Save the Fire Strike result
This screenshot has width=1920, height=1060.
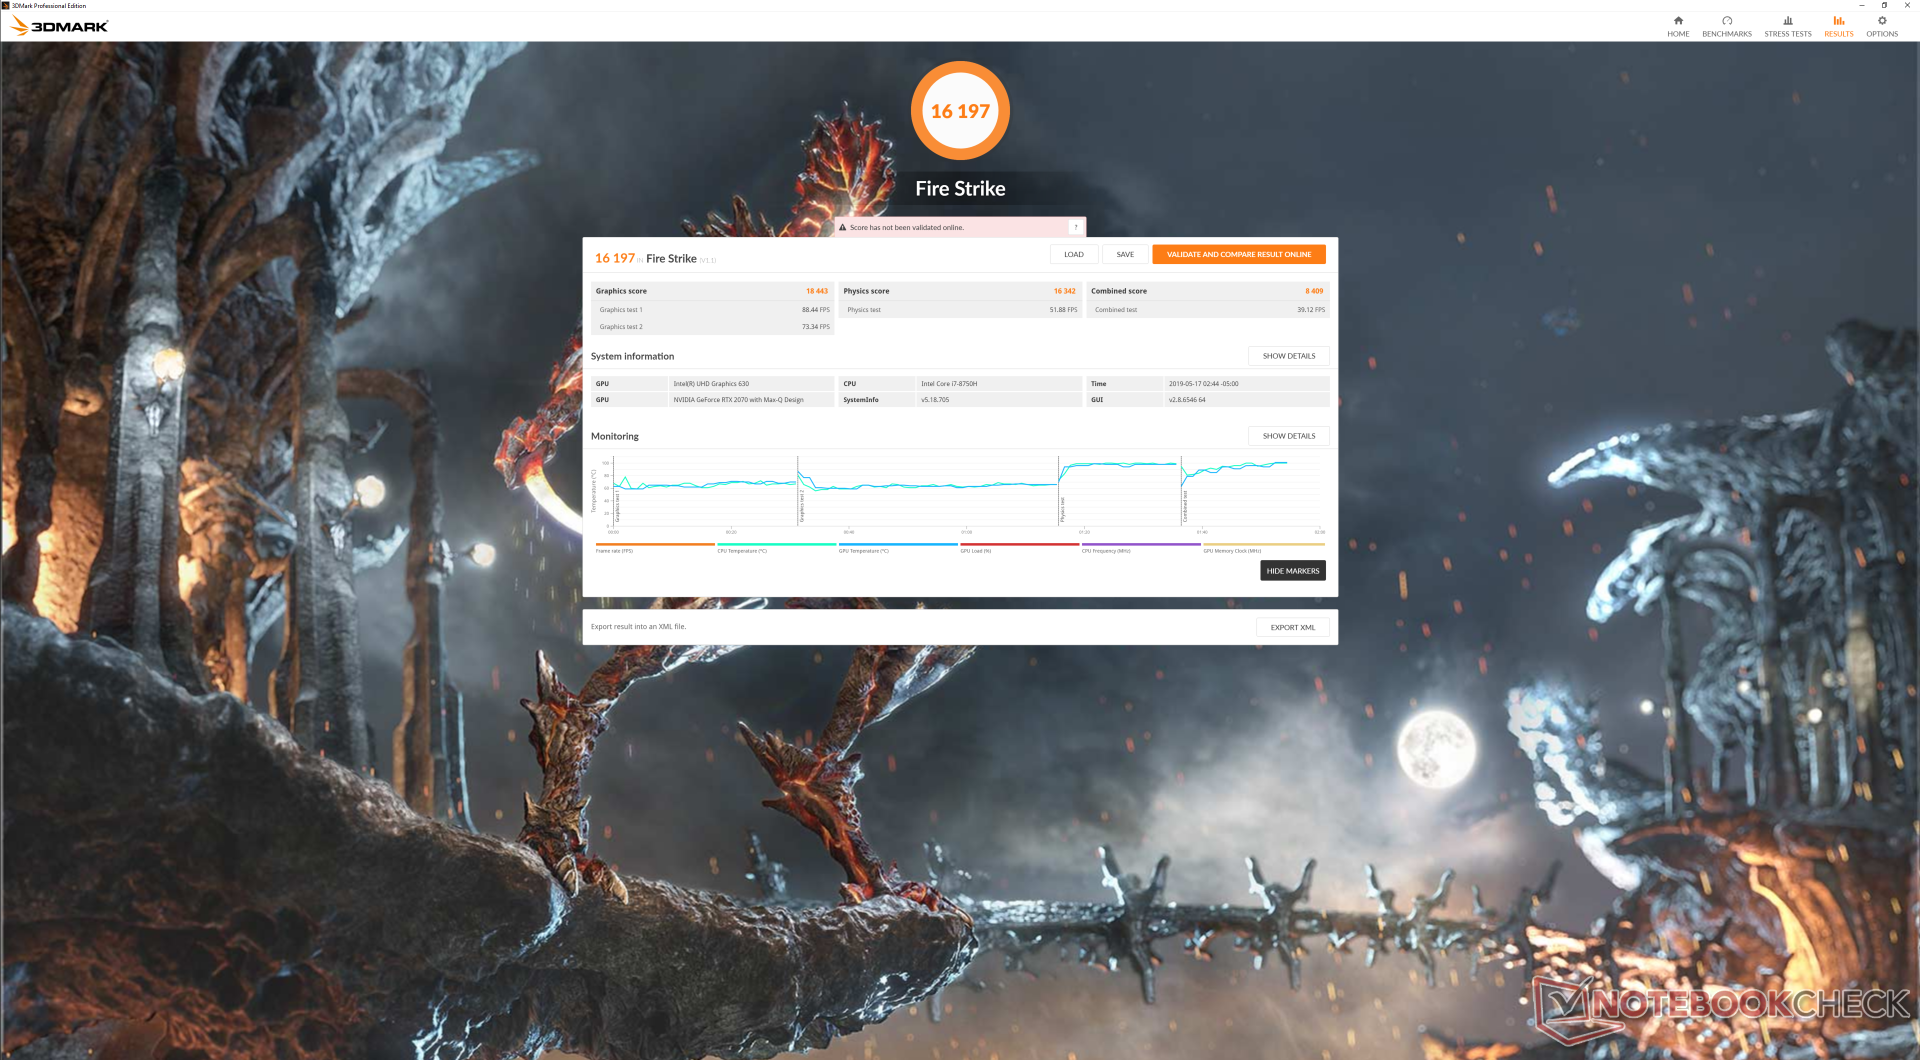pos(1125,254)
